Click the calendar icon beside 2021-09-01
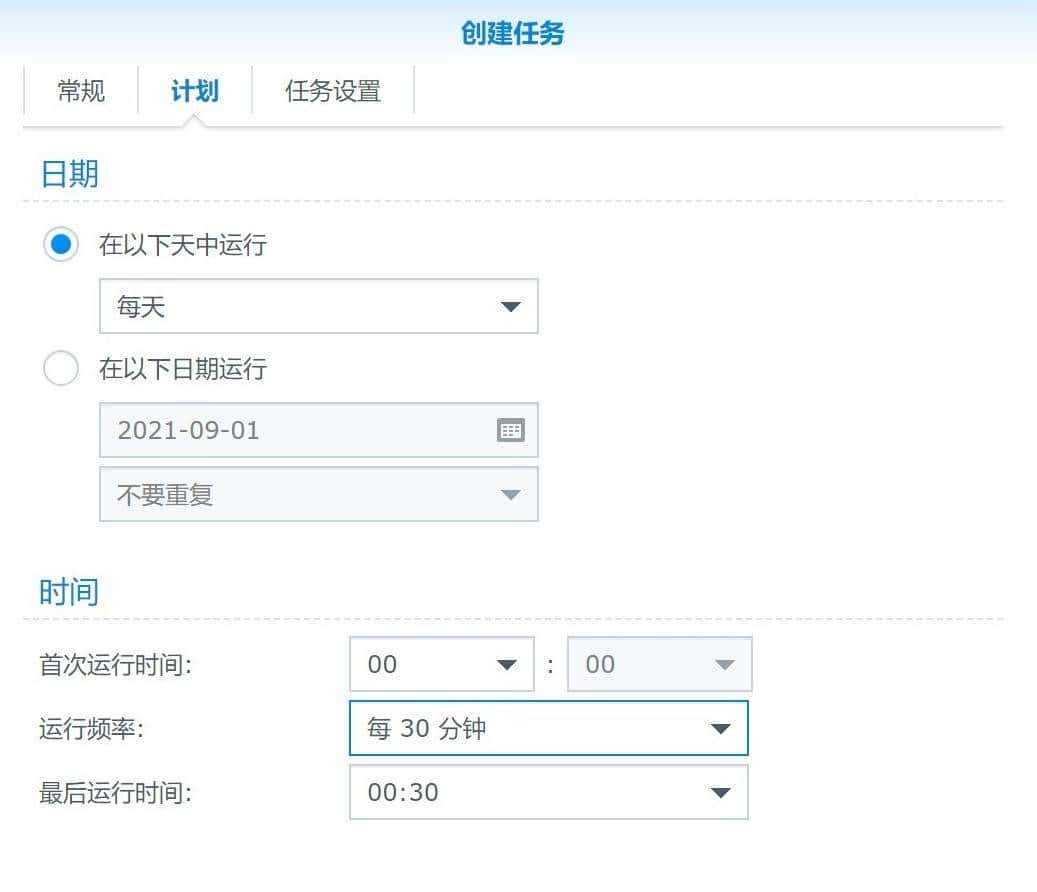Image resolution: width=1037 pixels, height=892 pixels. (x=511, y=430)
